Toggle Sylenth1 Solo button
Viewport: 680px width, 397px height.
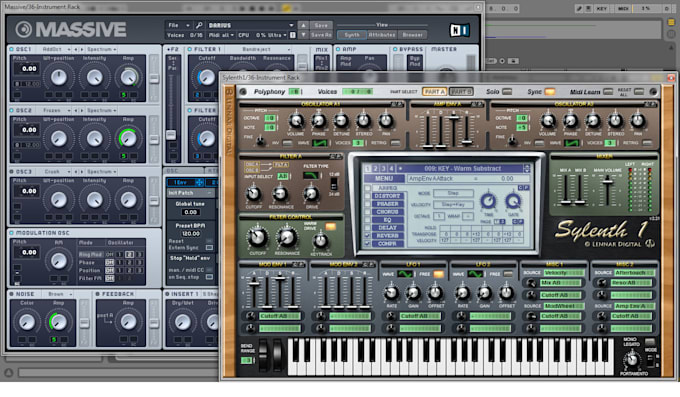tap(507, 92)
